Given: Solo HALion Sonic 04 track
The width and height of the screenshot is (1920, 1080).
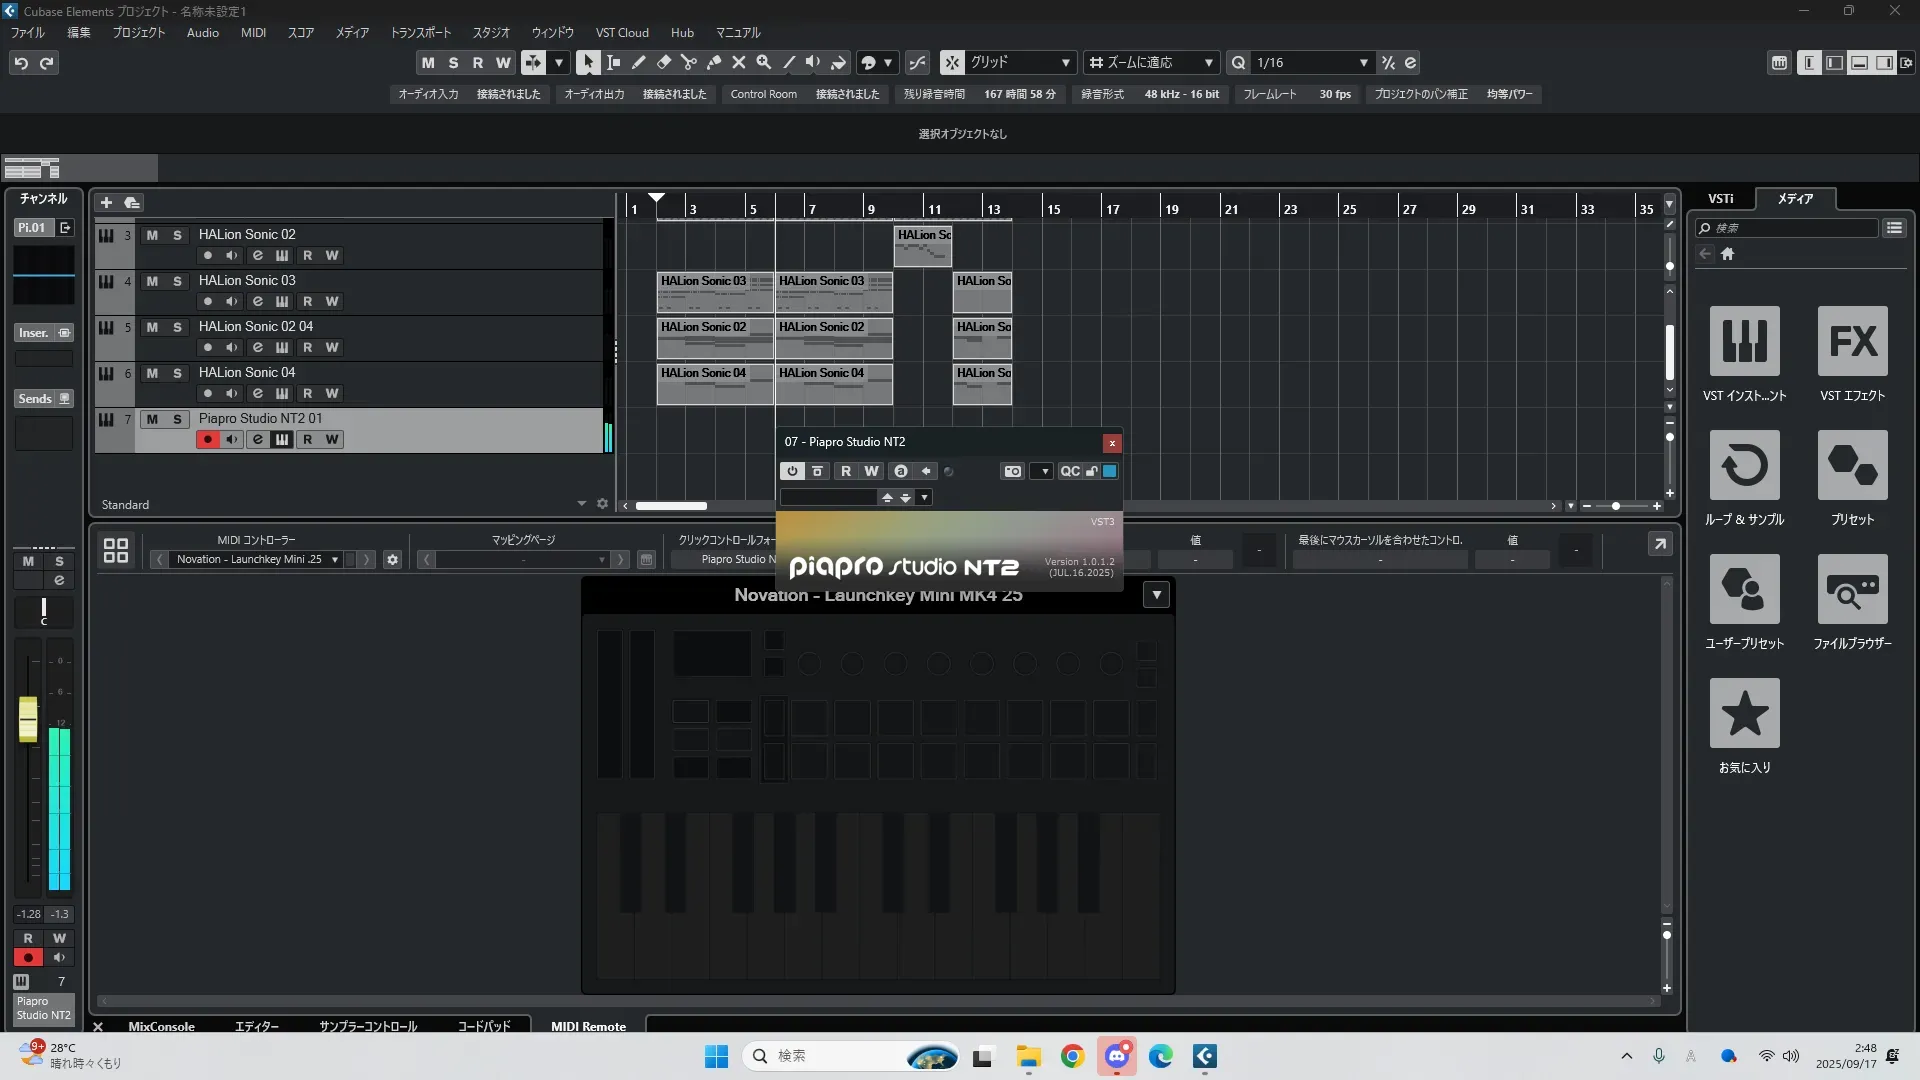Looking at the screenshot, I should coord(177,373).
